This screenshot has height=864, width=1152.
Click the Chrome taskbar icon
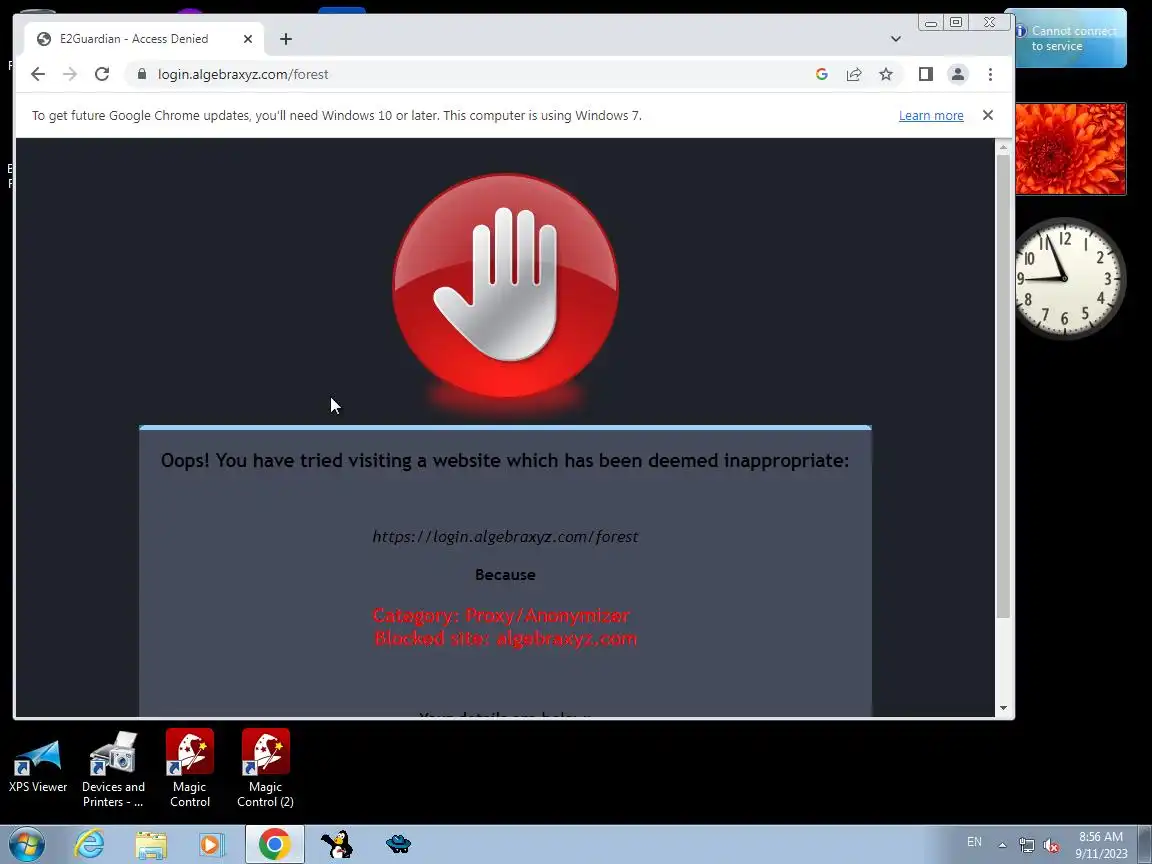pyautogui.click(x=274, y=844)
